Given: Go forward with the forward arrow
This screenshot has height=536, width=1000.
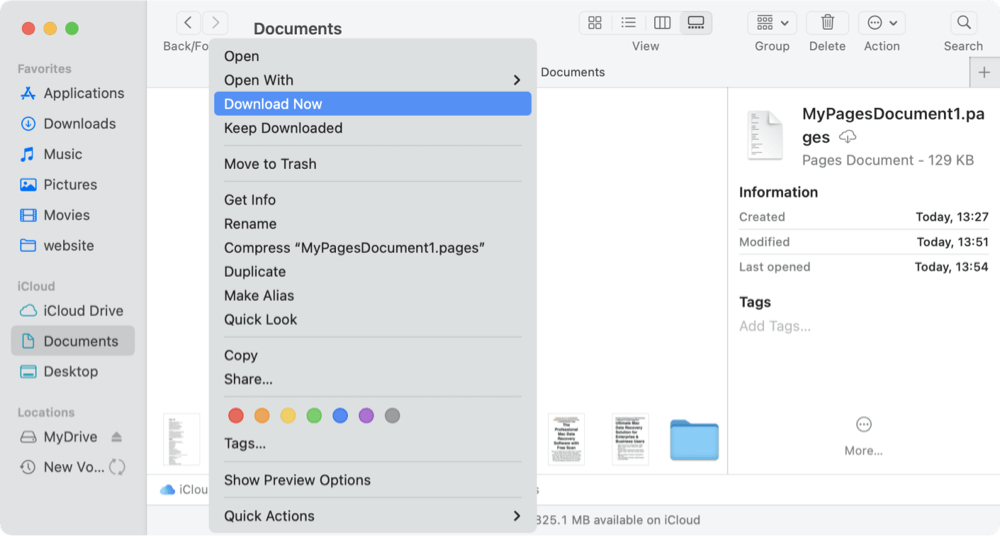Looking at the screenshot, I should pos(216,23).
